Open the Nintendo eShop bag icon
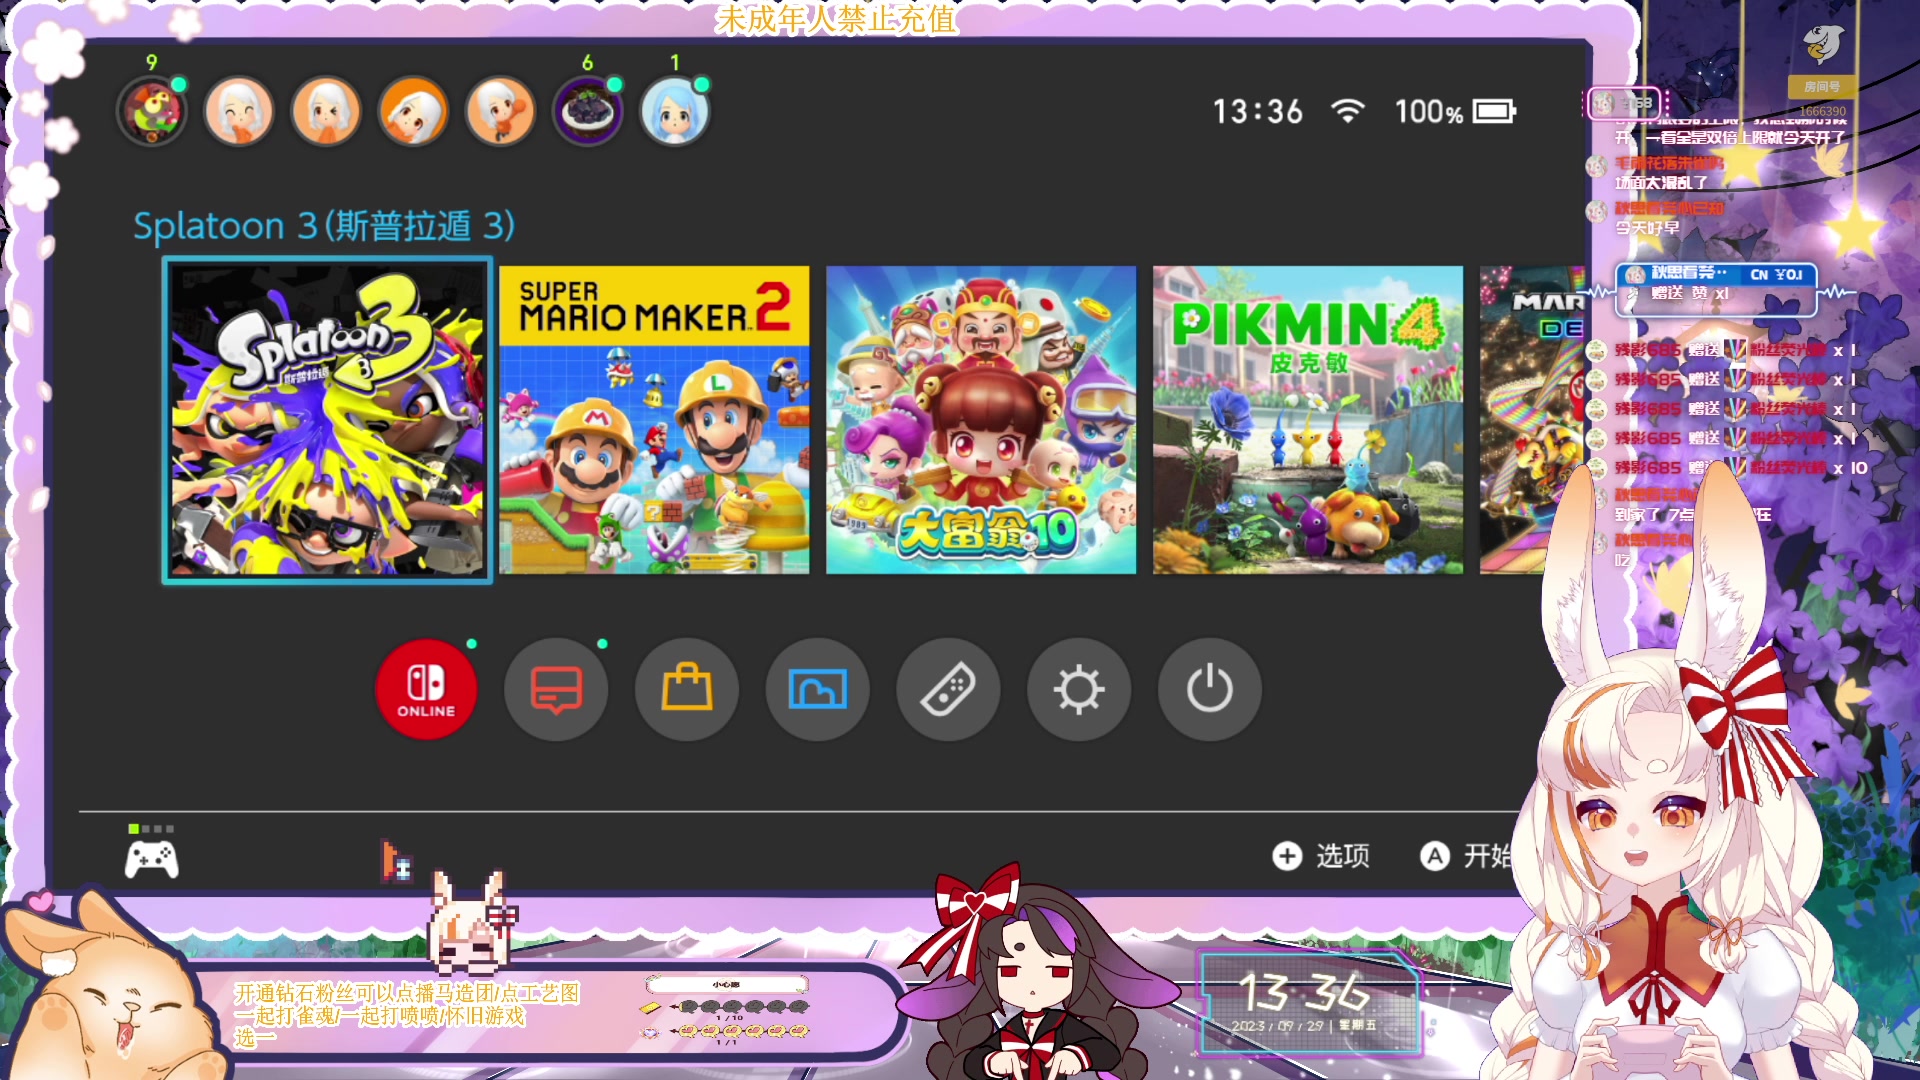This screenshot has width=1920, height=1080. click(x=687, y=689)
